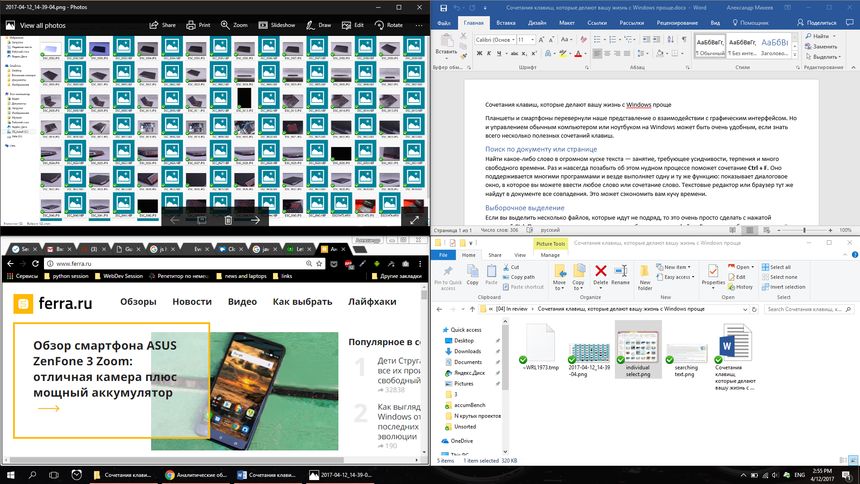This screenshot has width=860, height=484.
Task: Open the Chrome three-dot menu
Action: point(420,264)
